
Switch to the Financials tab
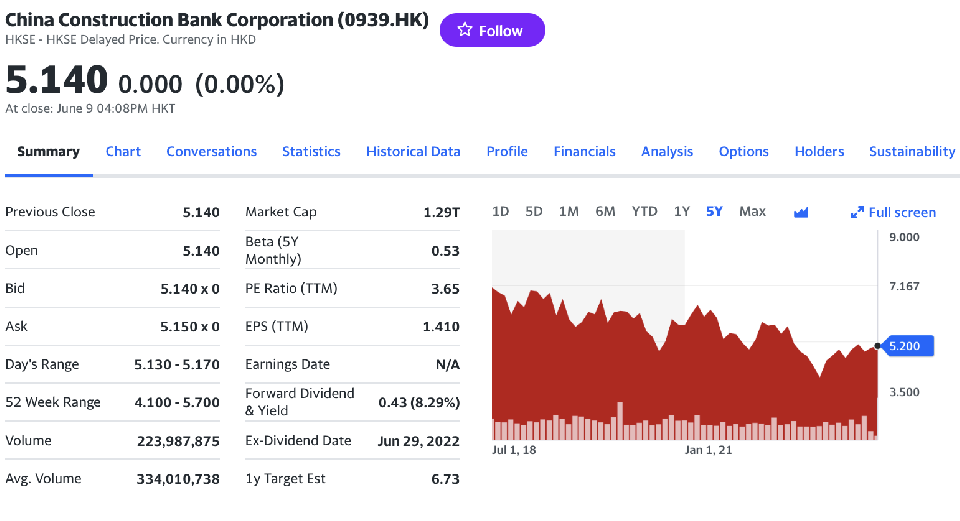pos(585,151)
